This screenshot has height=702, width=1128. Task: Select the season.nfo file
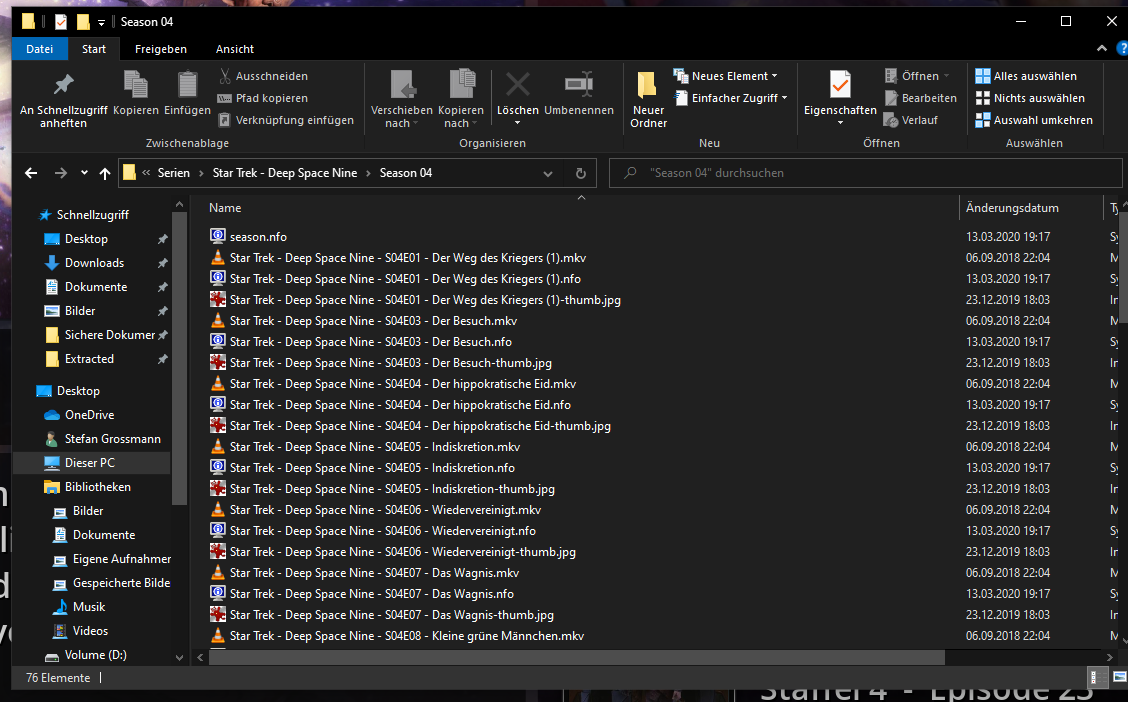[258, 237]
